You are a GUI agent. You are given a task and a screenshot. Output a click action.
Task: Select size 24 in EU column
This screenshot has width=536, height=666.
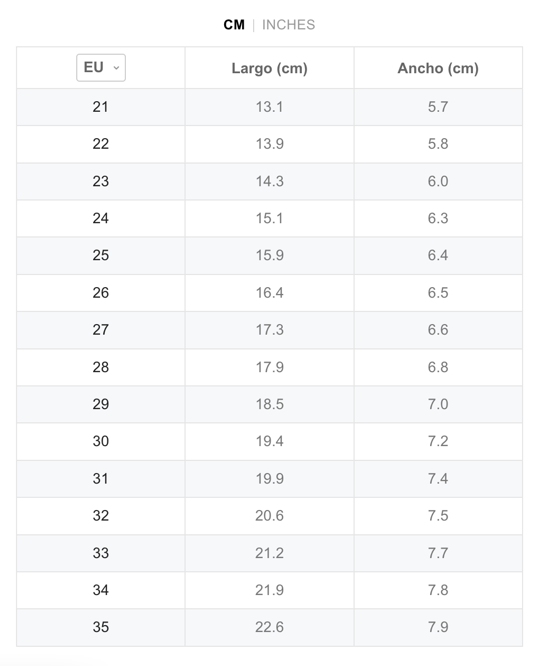tap(101, 218)
